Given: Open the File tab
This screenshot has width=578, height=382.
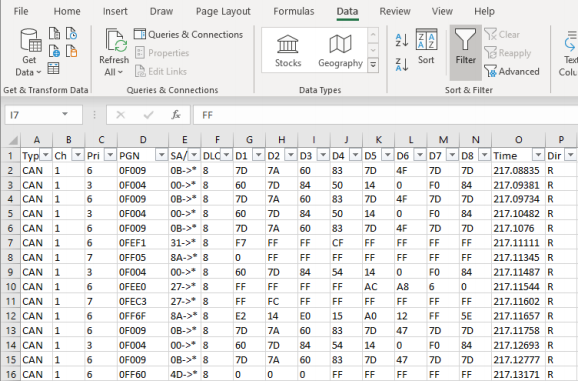Looking at the screenshot, I should tap(21, 11).
